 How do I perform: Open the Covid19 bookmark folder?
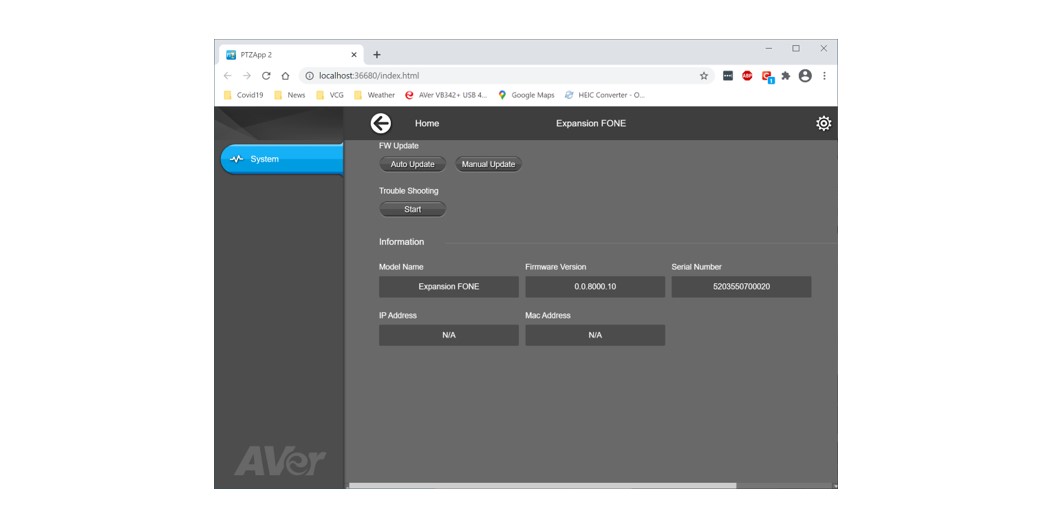point(244,95)
